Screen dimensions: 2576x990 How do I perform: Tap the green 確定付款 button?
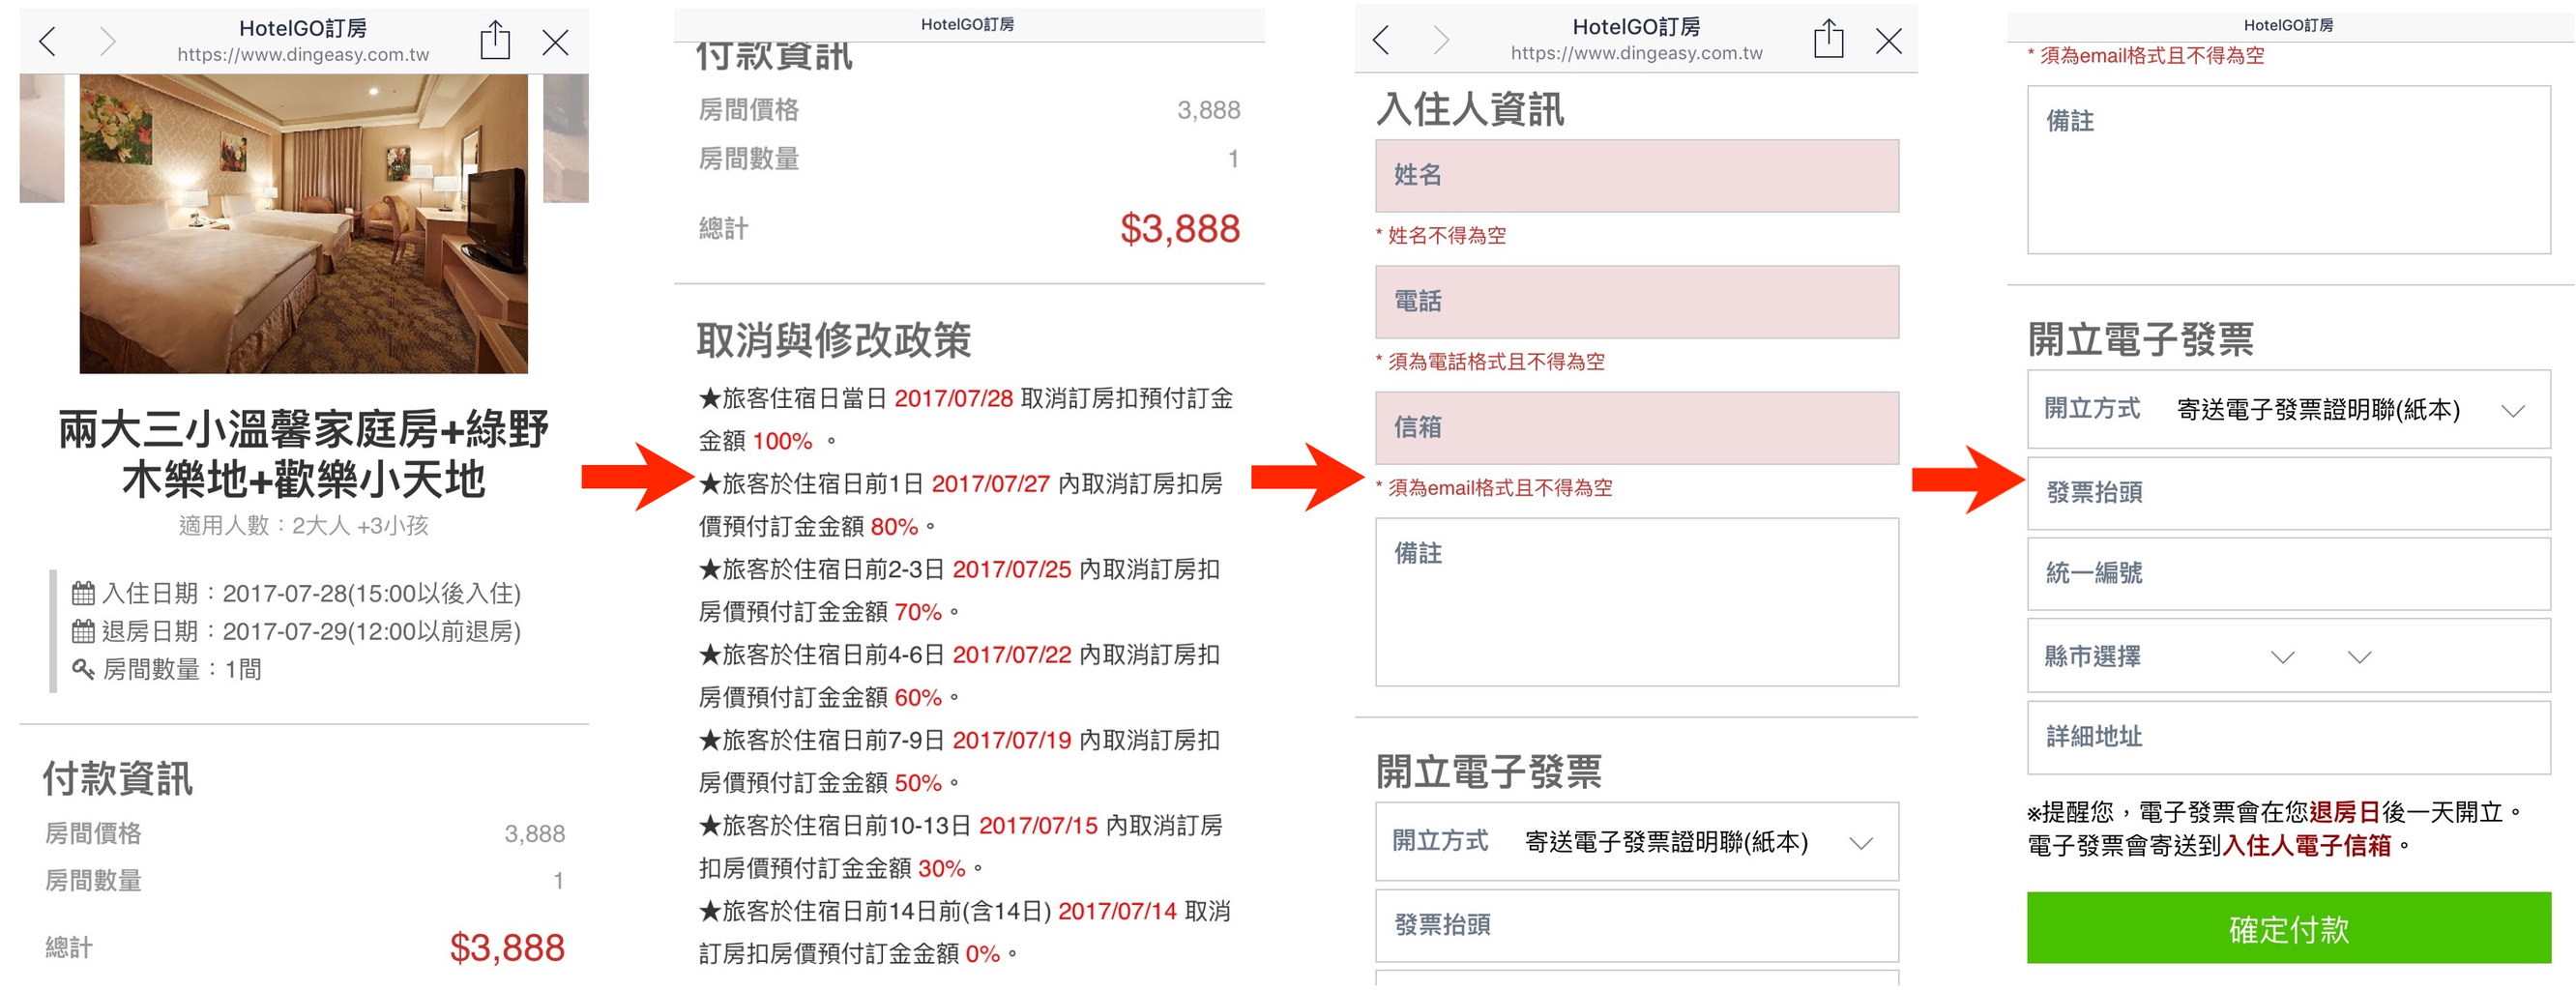click(2289, 928)
